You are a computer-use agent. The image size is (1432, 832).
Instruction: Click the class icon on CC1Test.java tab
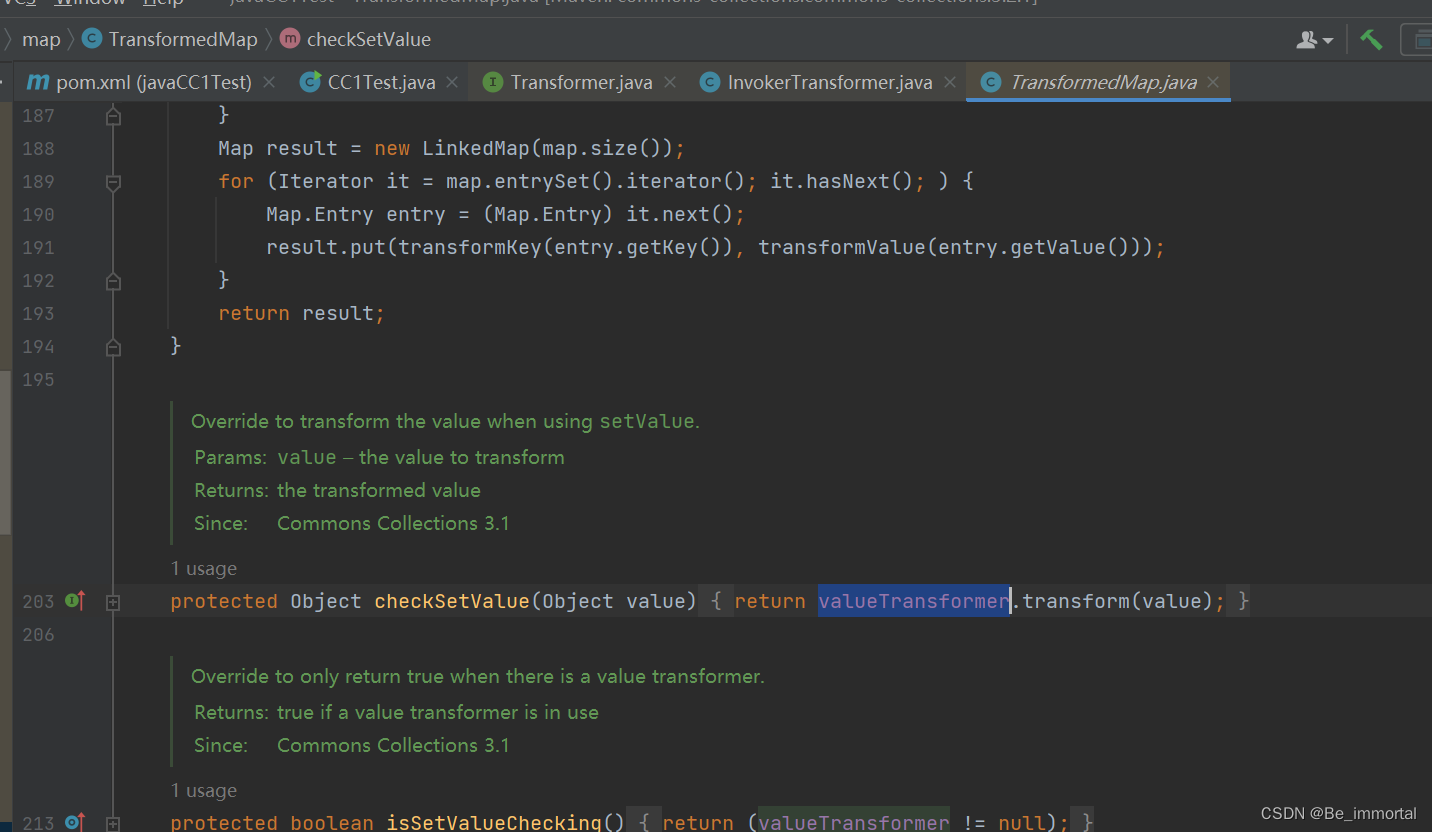pyautogui.click(x=311, y=82)
